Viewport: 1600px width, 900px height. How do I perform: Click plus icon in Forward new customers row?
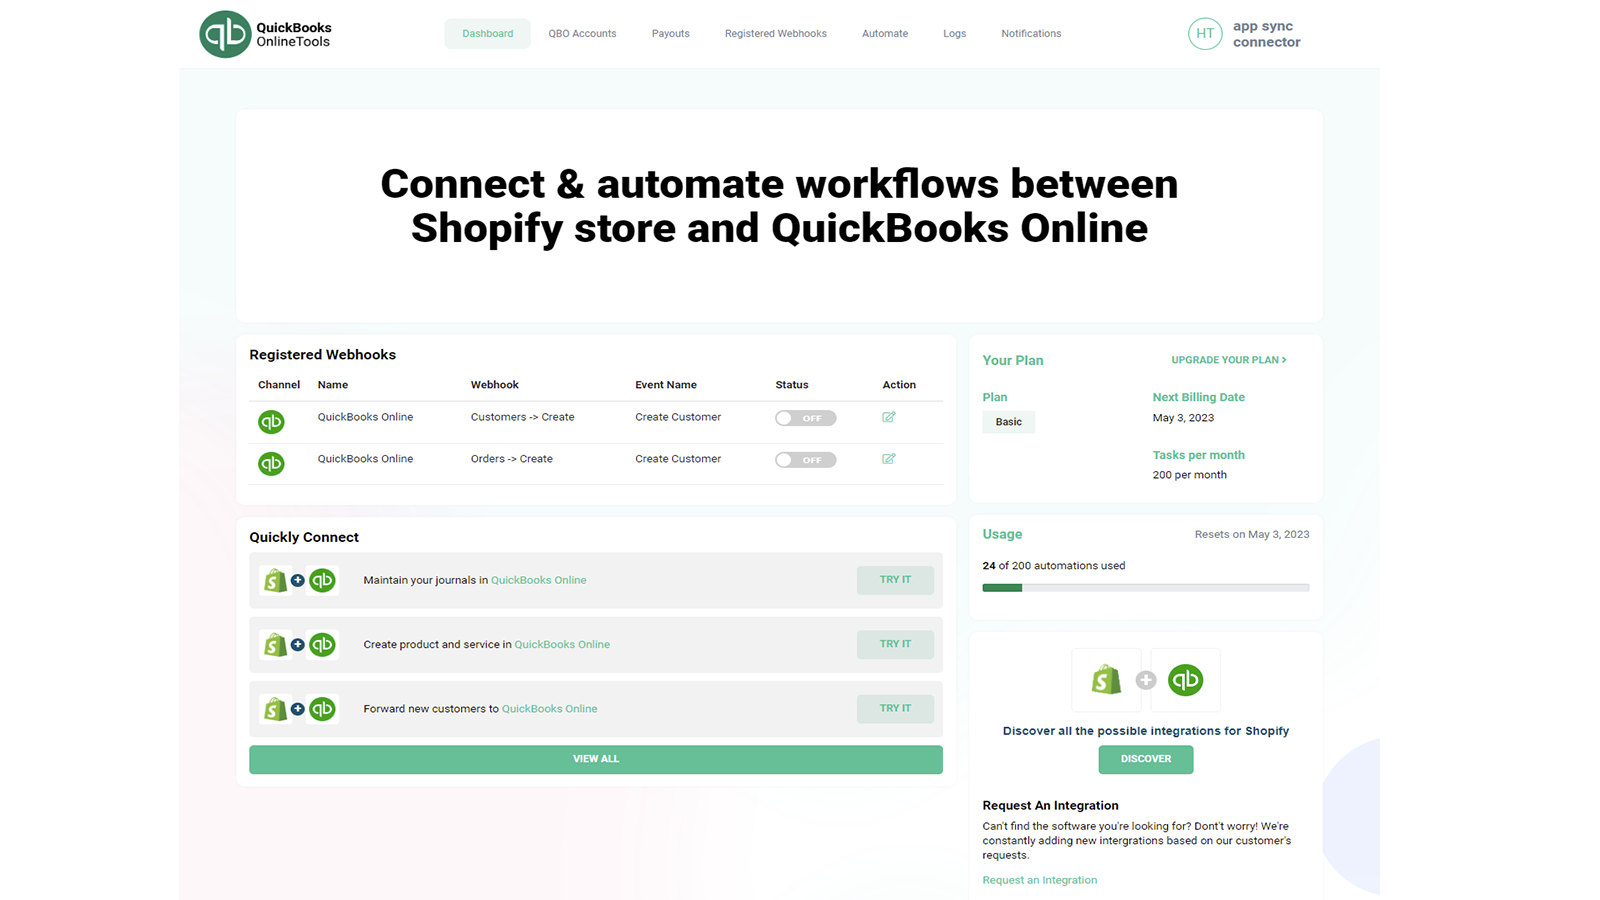point(298,708)
